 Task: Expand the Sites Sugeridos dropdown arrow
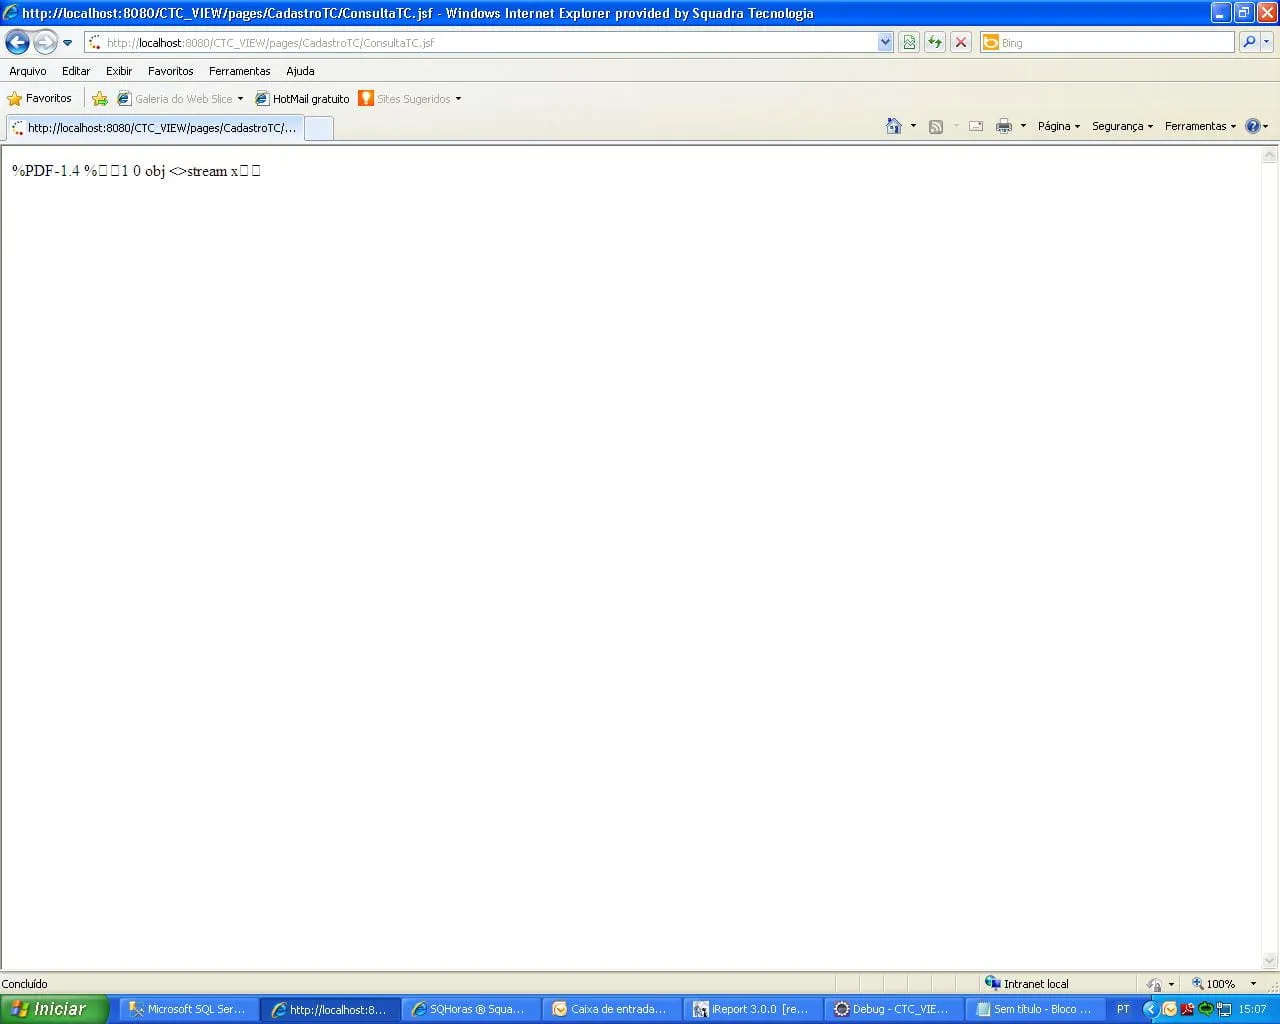pyautogui.click(x=458, y=99)
